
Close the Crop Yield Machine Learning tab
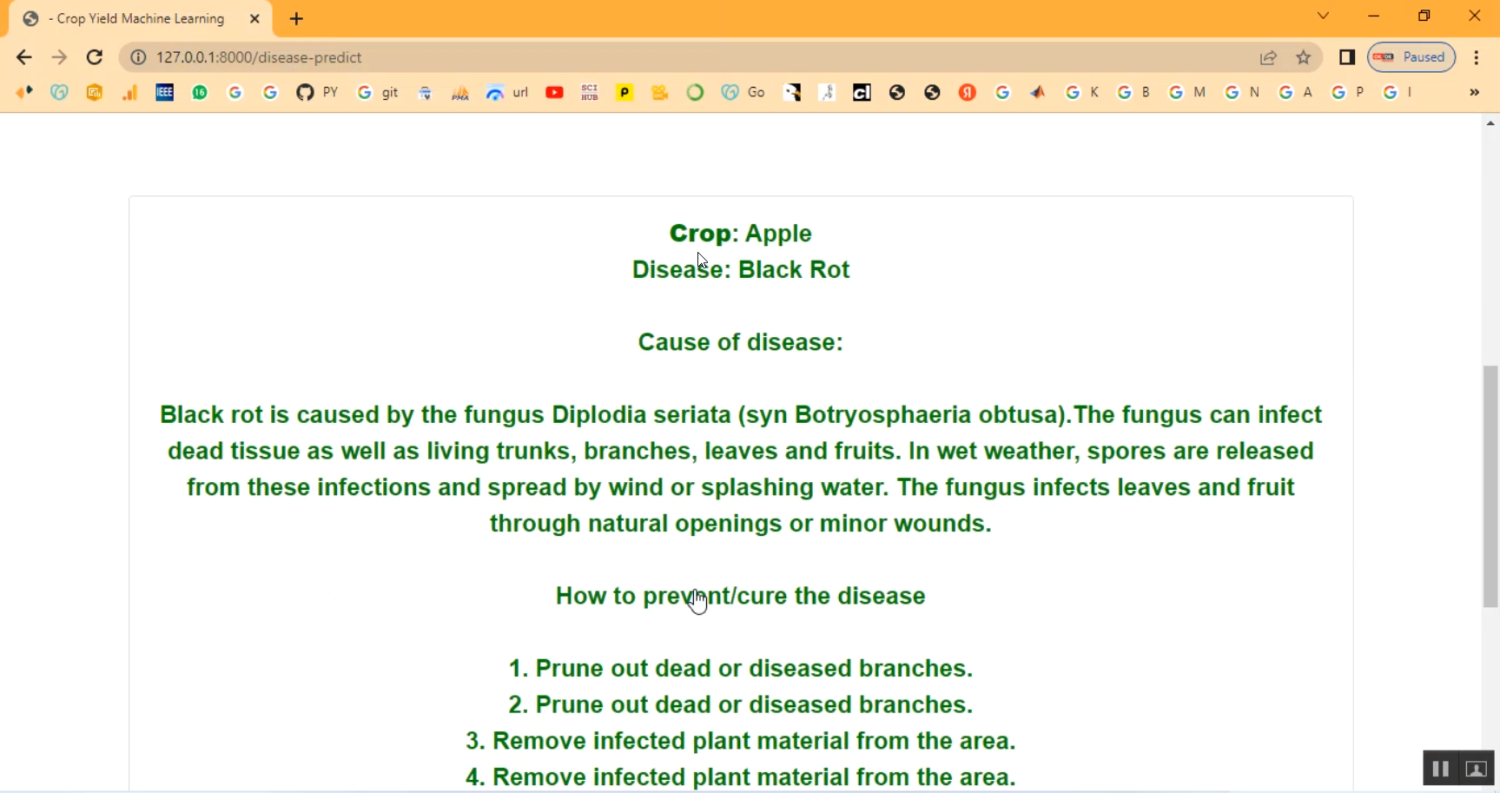click(x=254, y=19)
